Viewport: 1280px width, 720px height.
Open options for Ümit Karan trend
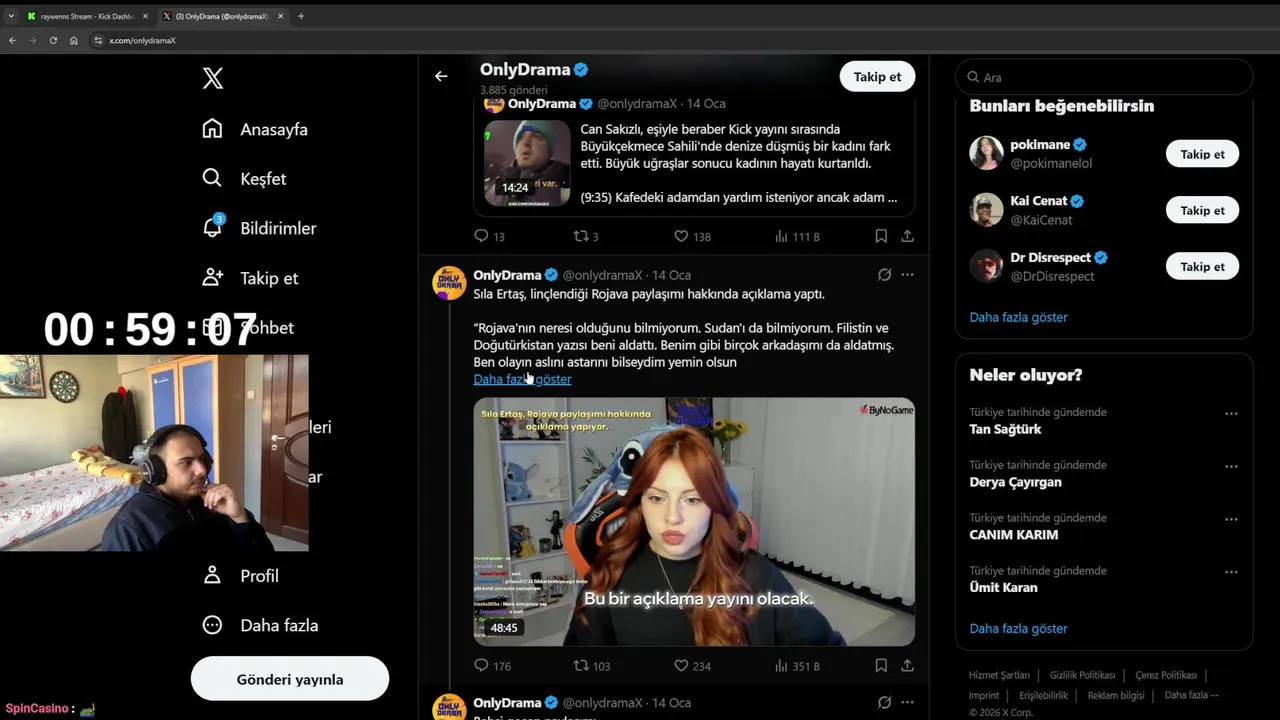tap(1231, 572)
